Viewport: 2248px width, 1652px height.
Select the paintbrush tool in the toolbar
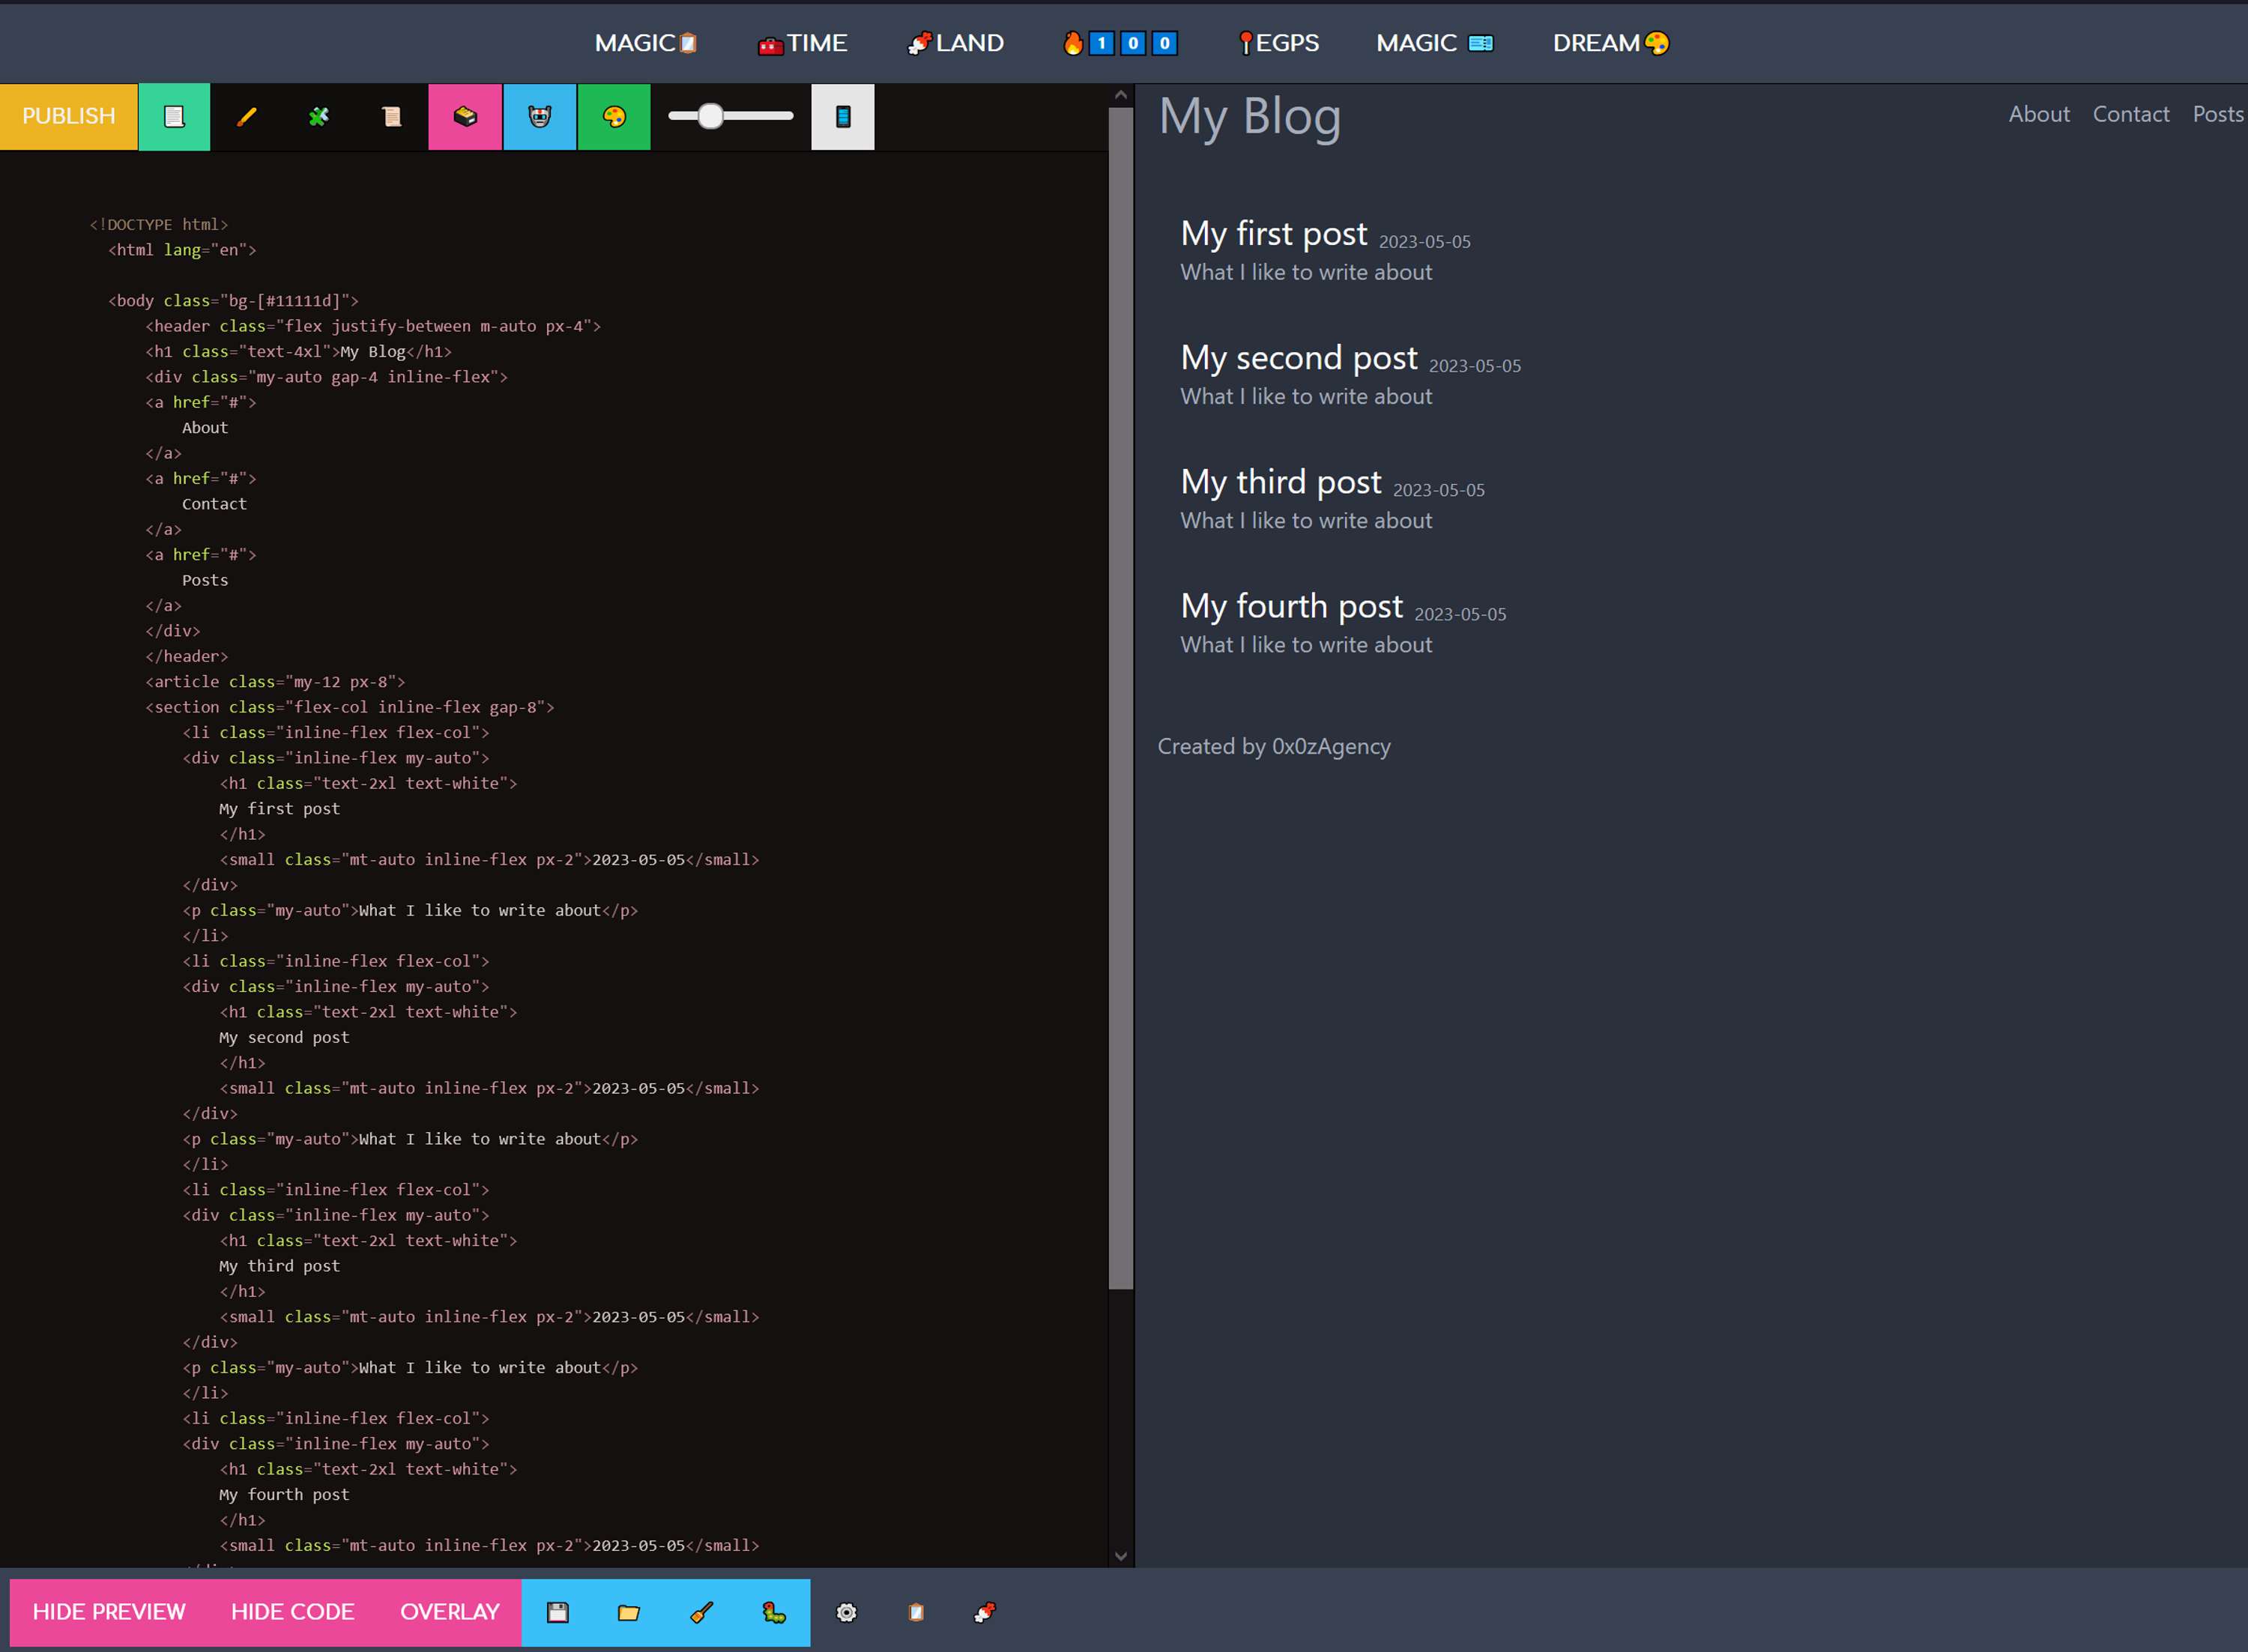[x=246, y=117]
